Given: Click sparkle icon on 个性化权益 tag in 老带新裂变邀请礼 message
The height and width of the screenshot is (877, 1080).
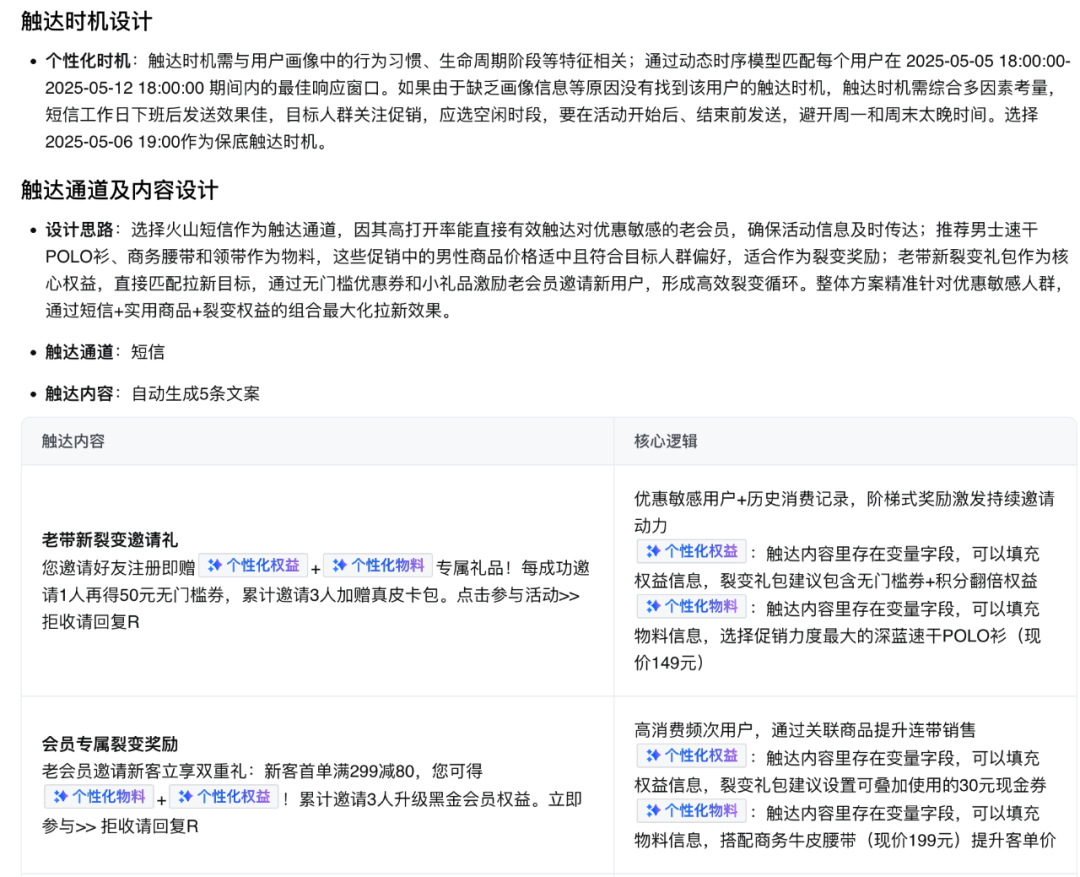Looking at the screenshot, I should [214, 566].
